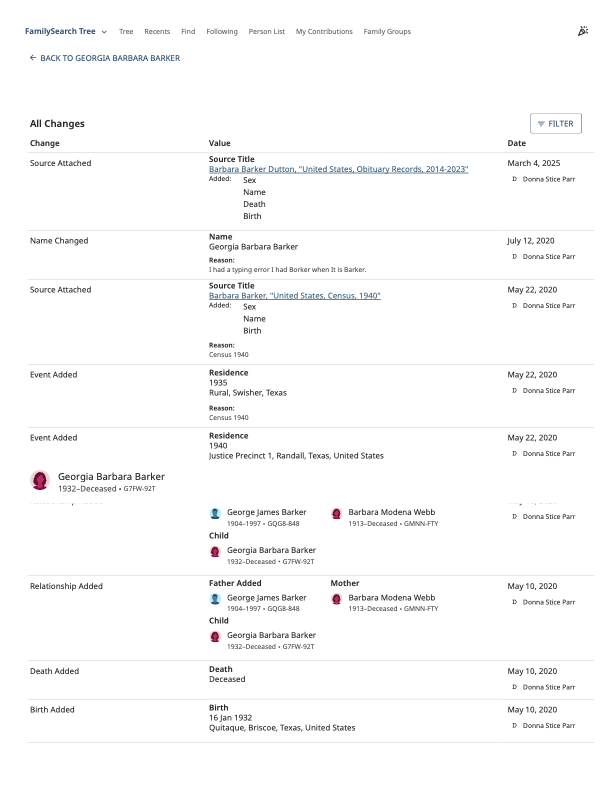Screen dimensions: 612x792
Task: Open the United States Census 1940 source link
Action: [x=294, y=295]
